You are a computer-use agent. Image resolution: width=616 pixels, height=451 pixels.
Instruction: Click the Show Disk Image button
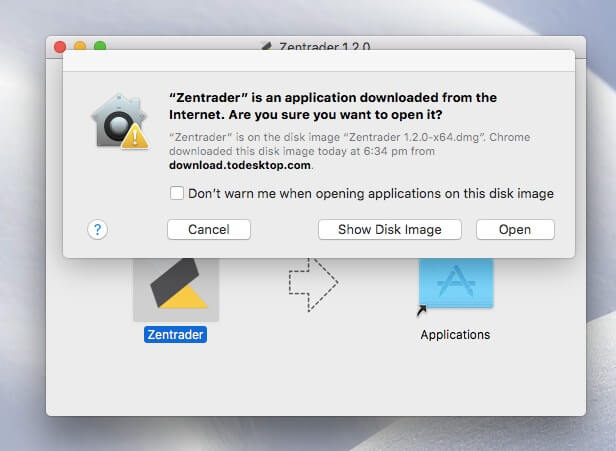pyautogui.click(x=389, y=229)
